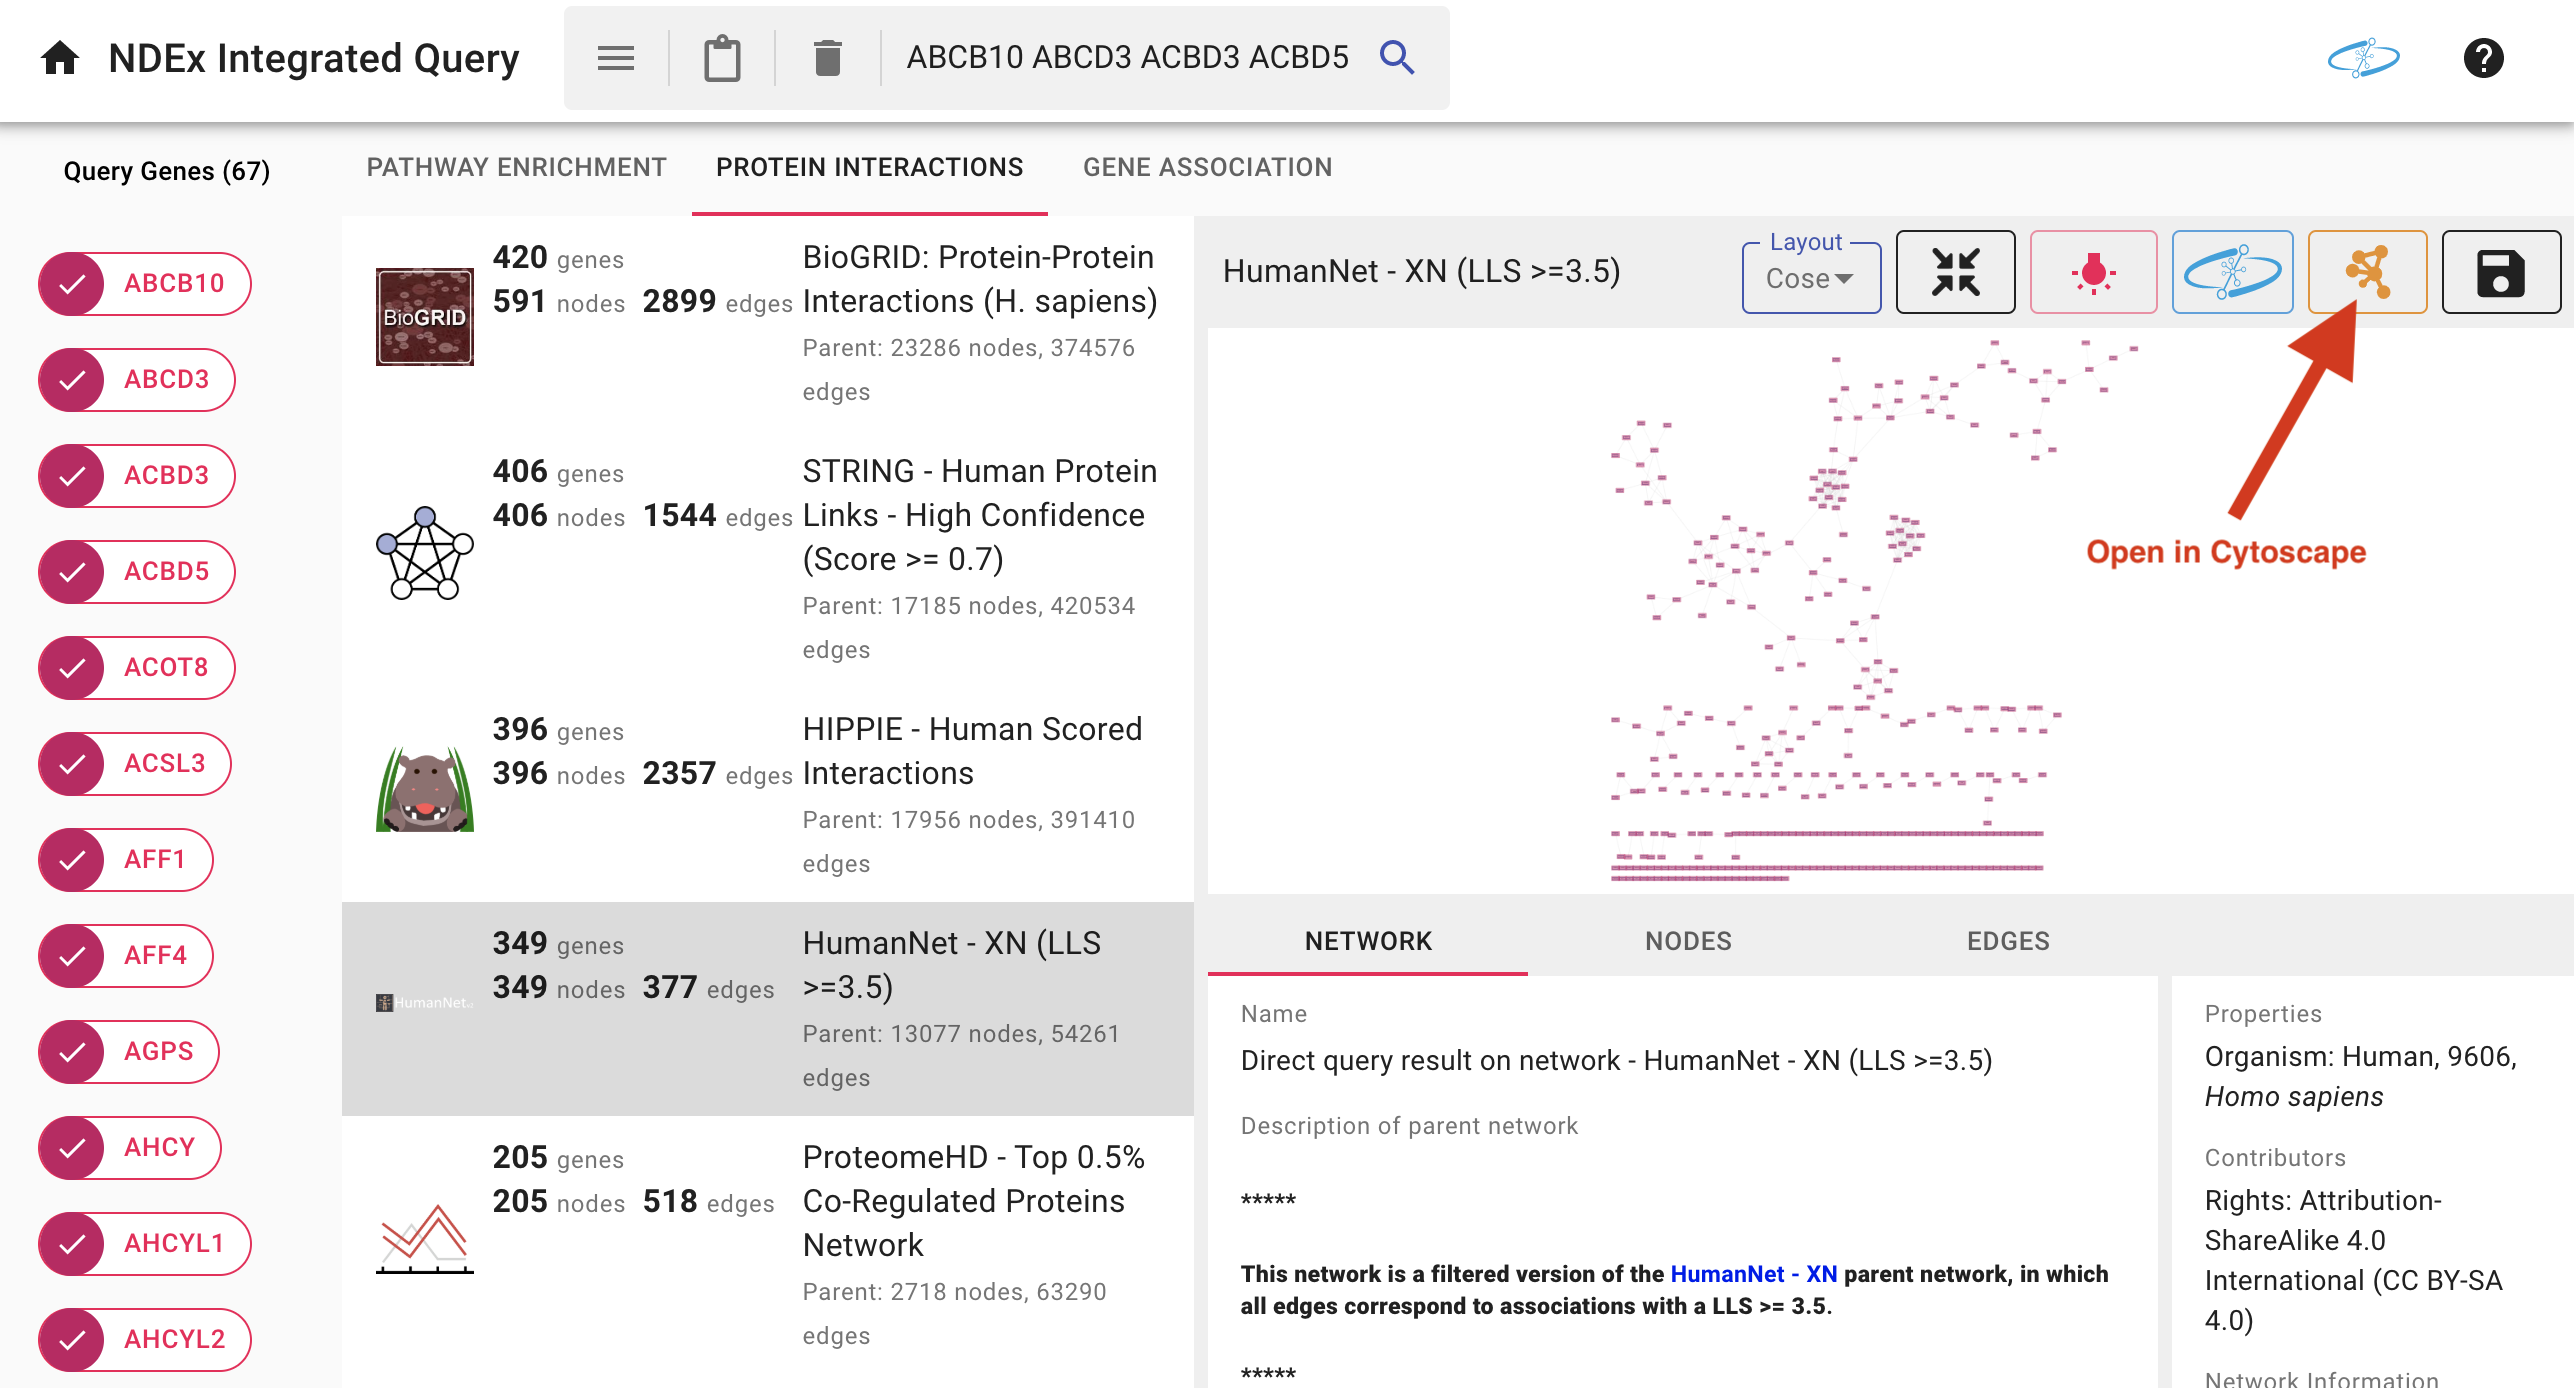The height and width of the screenshot is (1388, 2574).
Task: Open the help question mark icon
Action: (x=2483, y=58)
